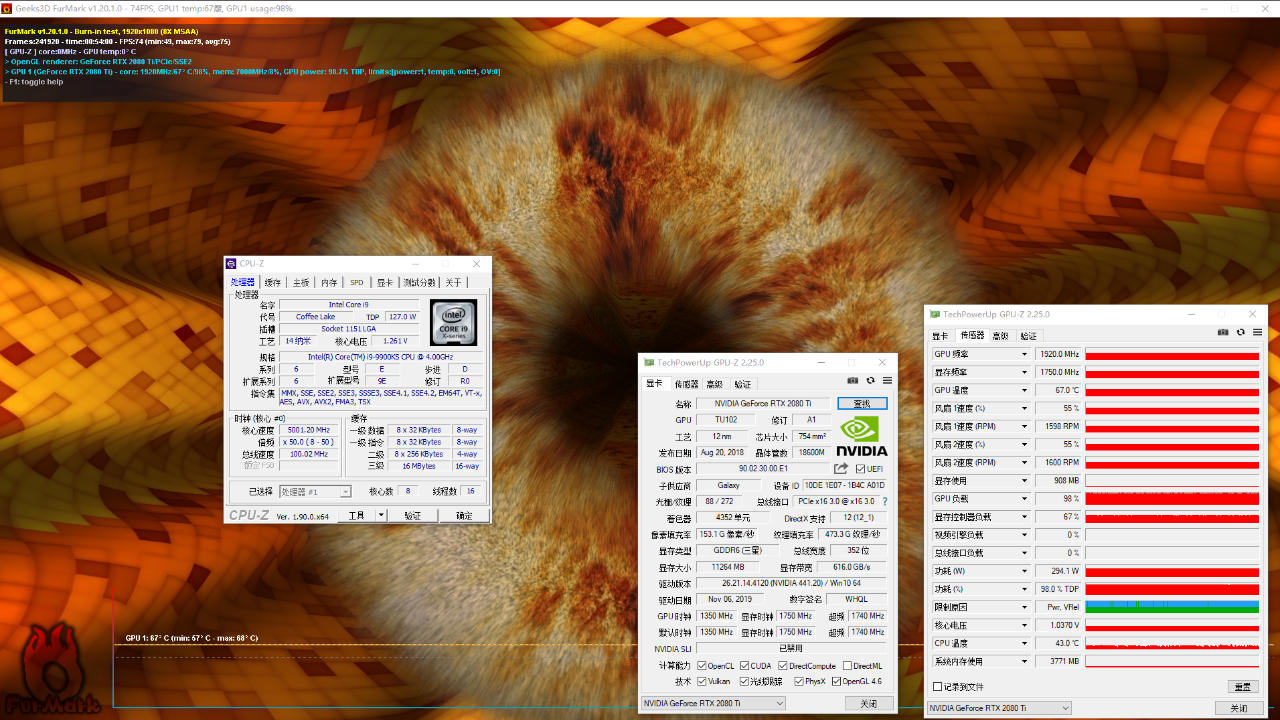
Task: Click the BIOS export share icon
Action: 841,468
